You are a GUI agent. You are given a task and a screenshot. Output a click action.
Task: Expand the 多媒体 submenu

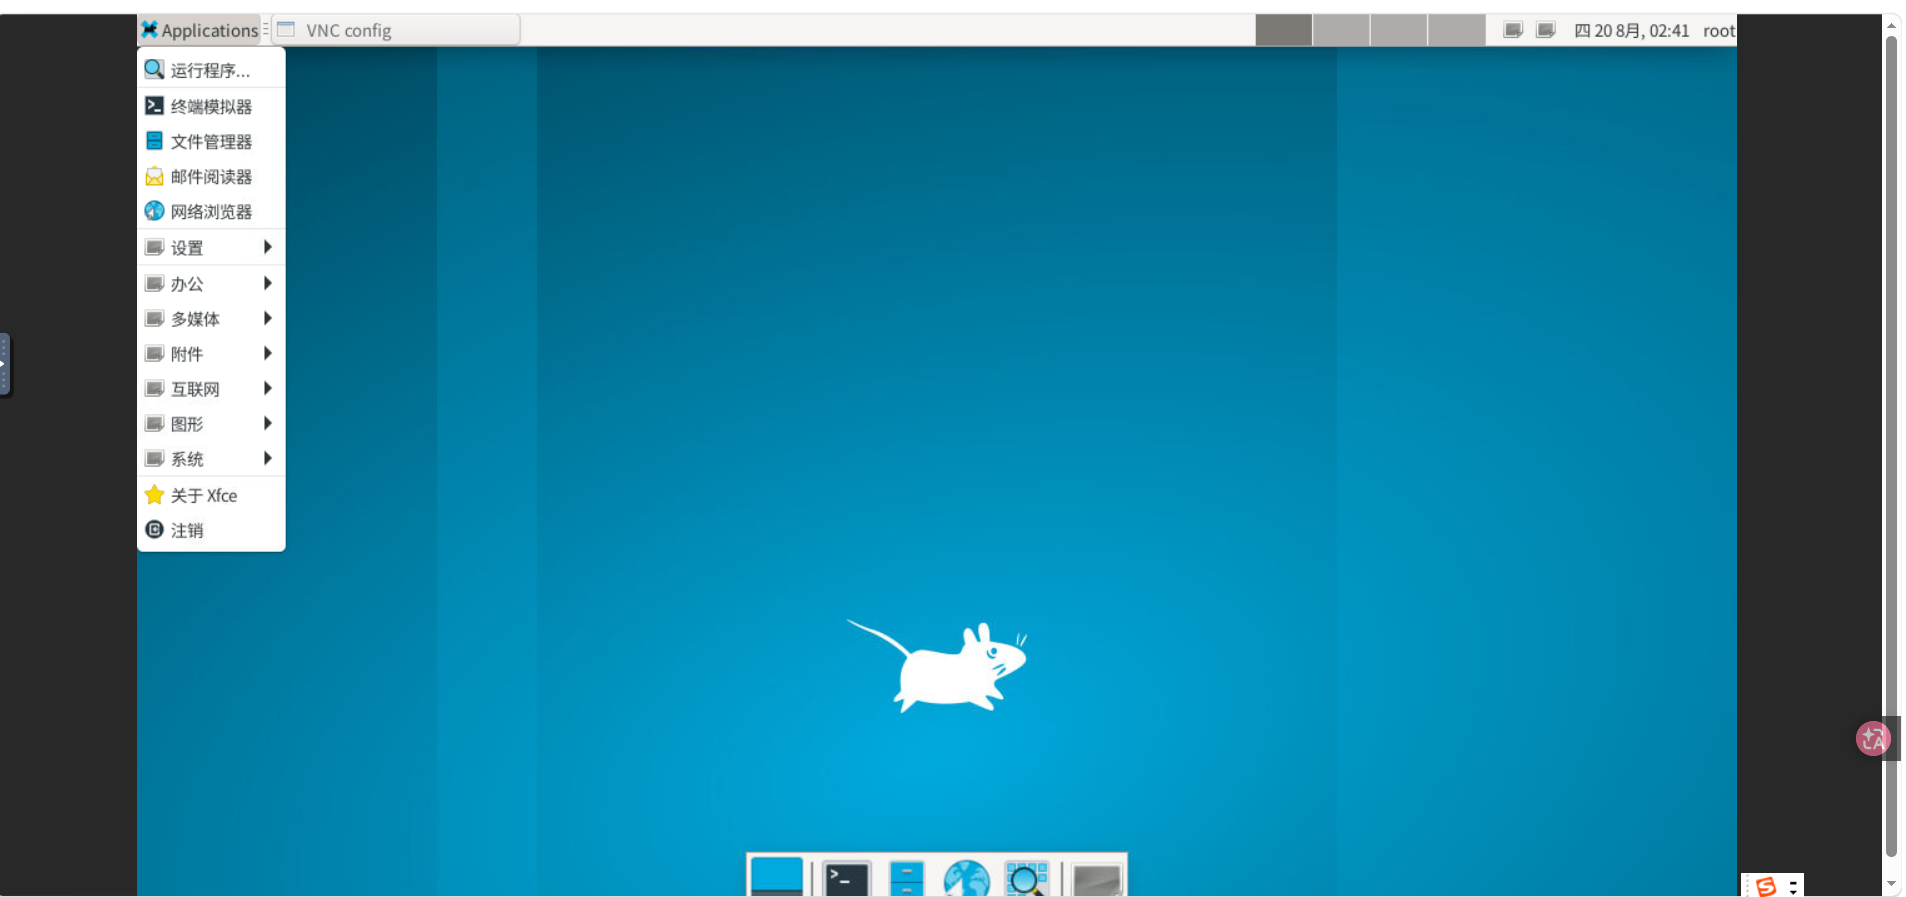click(211, 318)
